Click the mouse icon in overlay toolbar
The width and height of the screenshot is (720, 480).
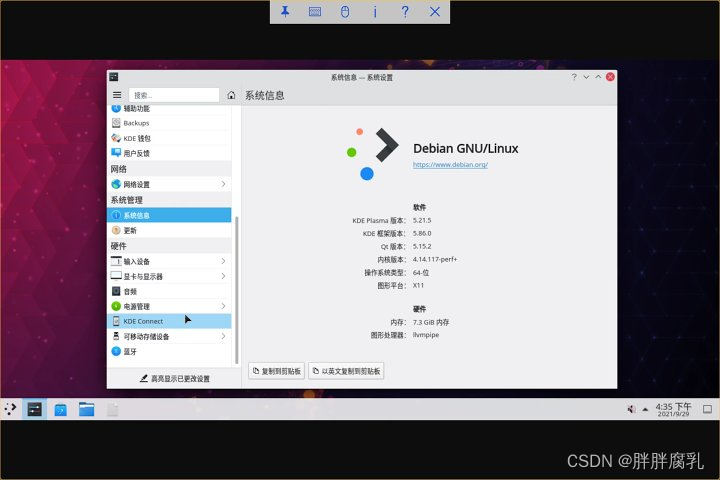[345, 11]
